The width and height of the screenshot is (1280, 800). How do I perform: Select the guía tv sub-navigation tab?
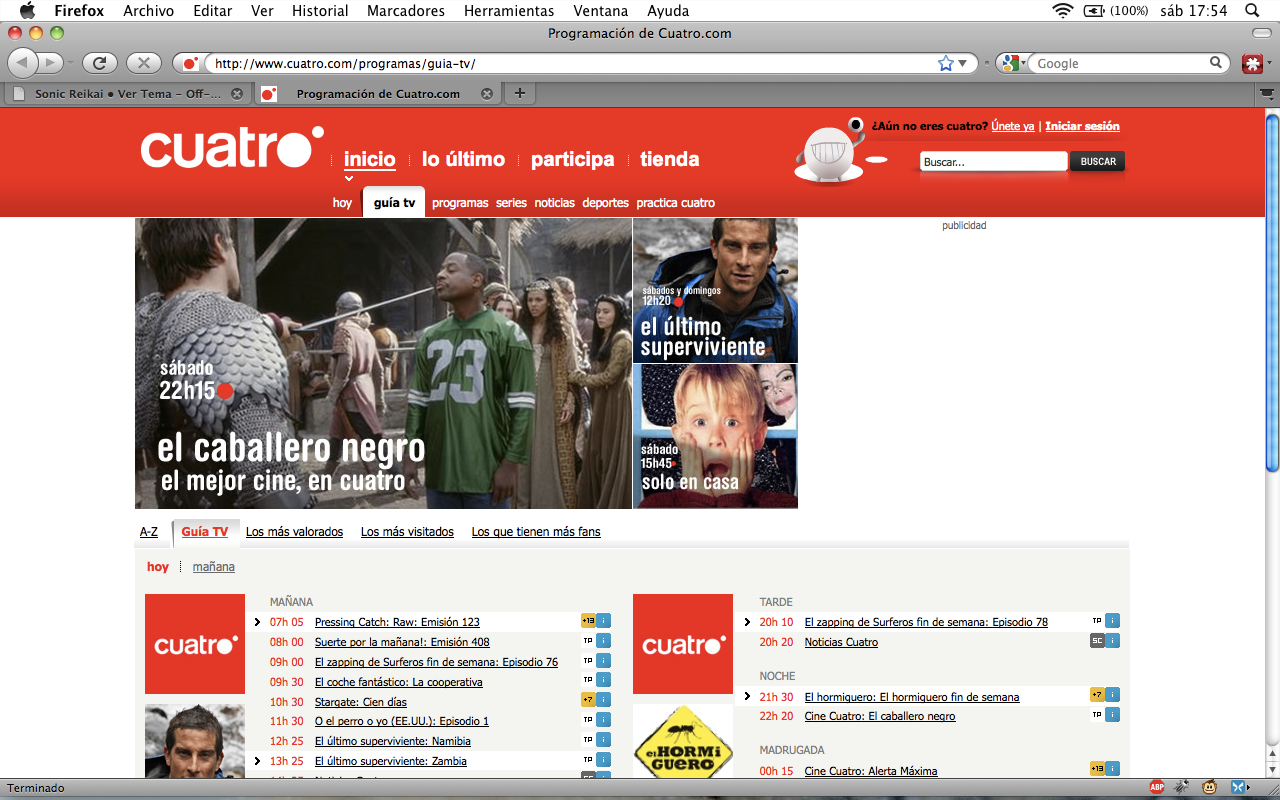point(394,202)
